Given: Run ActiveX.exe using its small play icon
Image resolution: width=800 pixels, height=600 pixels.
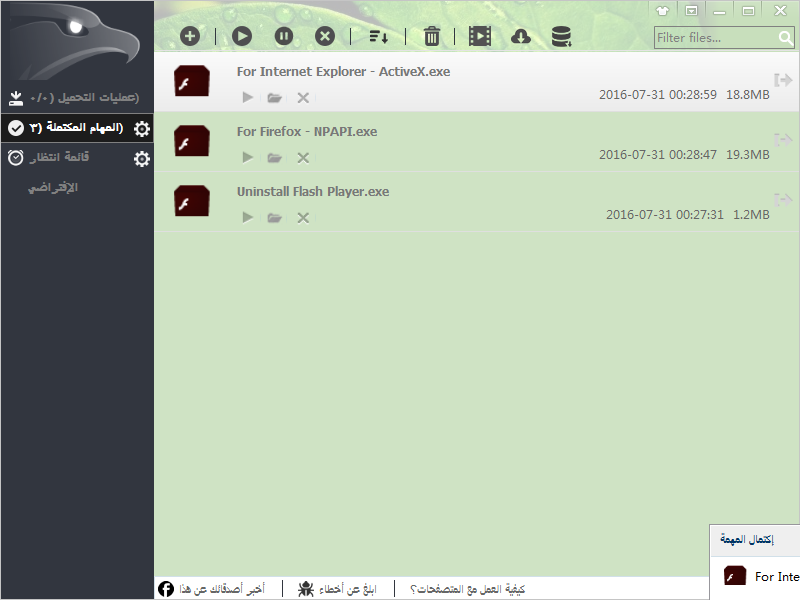Looking at the screenshot, I should click(x=248, y=97).
